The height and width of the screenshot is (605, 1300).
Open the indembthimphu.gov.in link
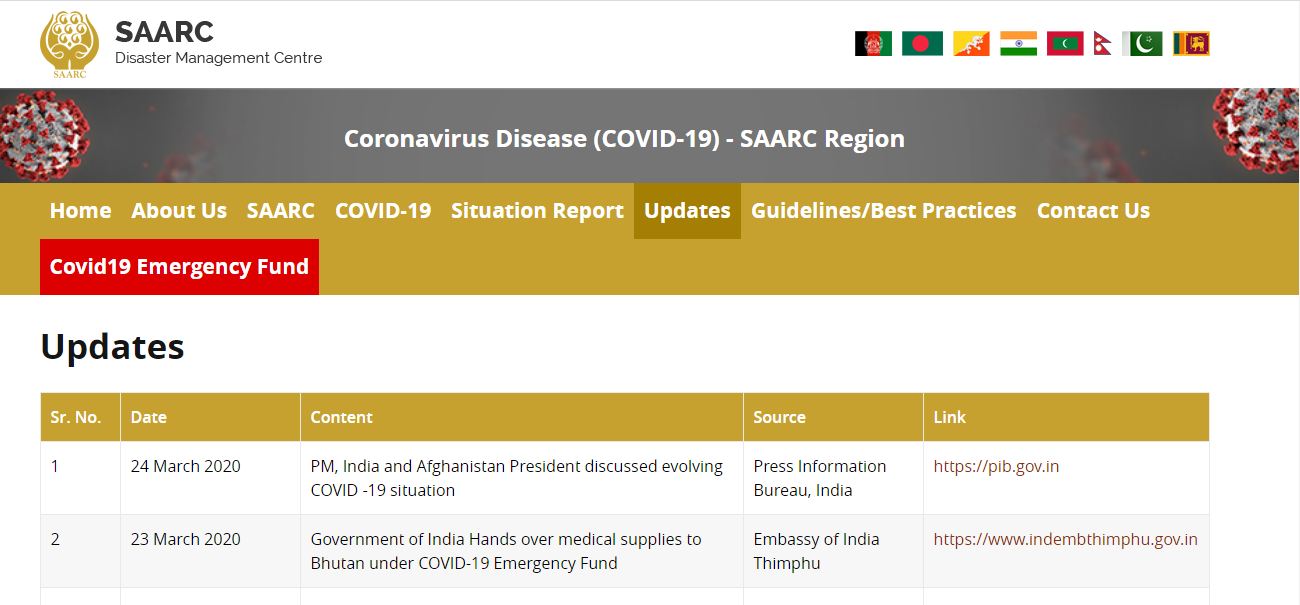click(x=1065, y=539)
